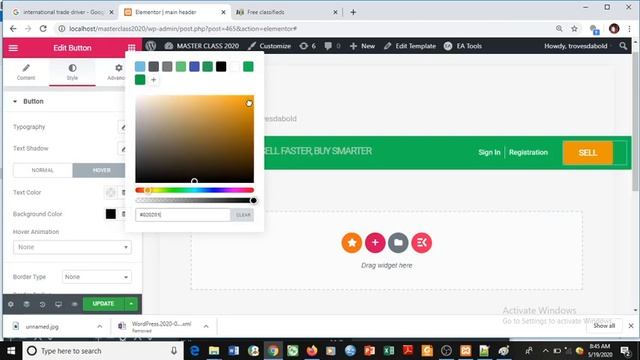Click the Preview Changes eye icon
The image size is (640, 360).
pyautogui.click(x=74, y=304)
